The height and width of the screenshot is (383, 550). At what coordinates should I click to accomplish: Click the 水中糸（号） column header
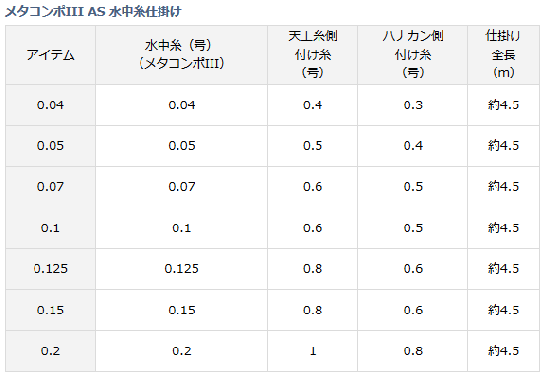point(181,55)
